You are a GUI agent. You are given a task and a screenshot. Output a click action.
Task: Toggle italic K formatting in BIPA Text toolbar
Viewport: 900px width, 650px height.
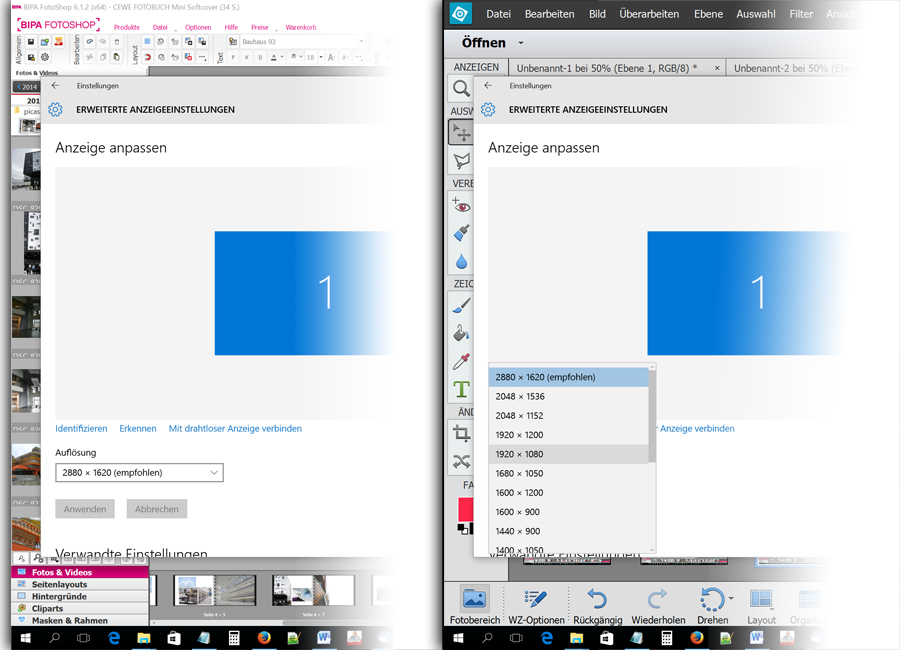point(246,57)
